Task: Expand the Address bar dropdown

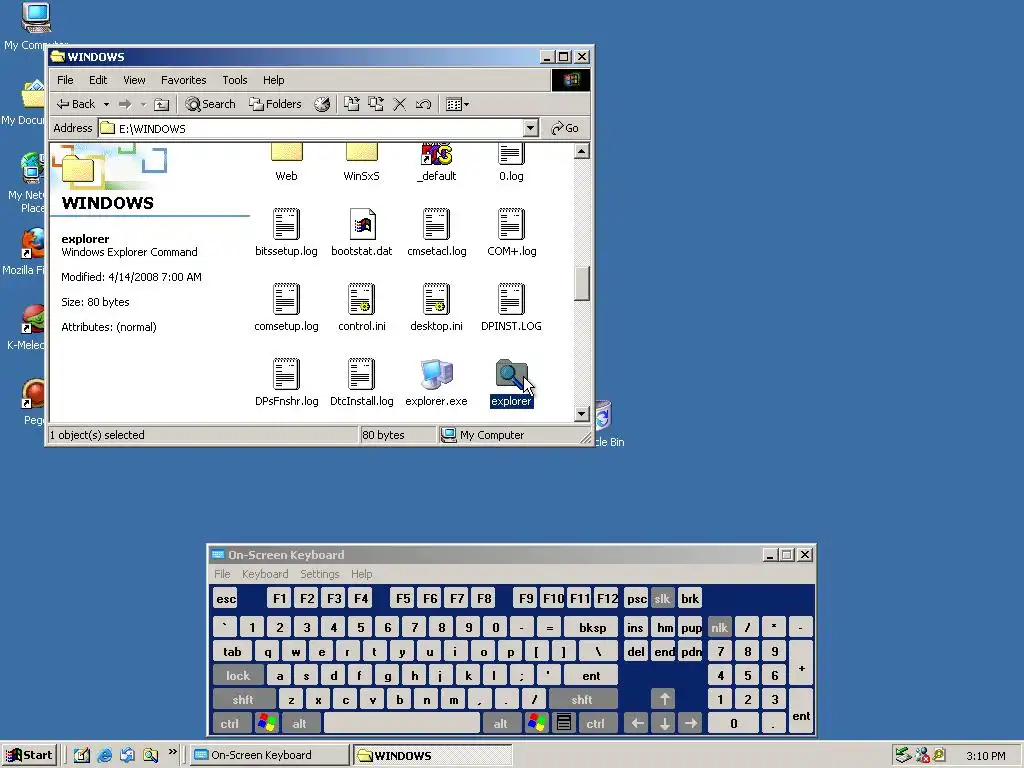Action: pyautogui.click(x=531, y=128)
